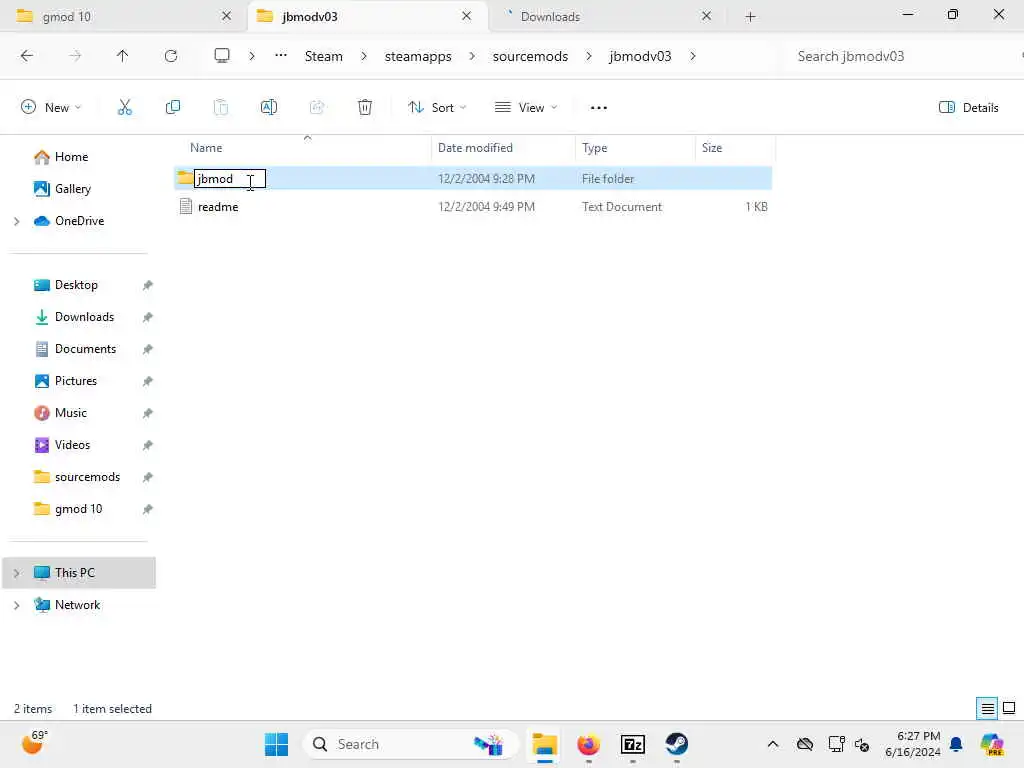The width and height of the screenshot is (1024, 768).
Task: Click the Paste clipboard icon
Action: (x=221, y=107)
